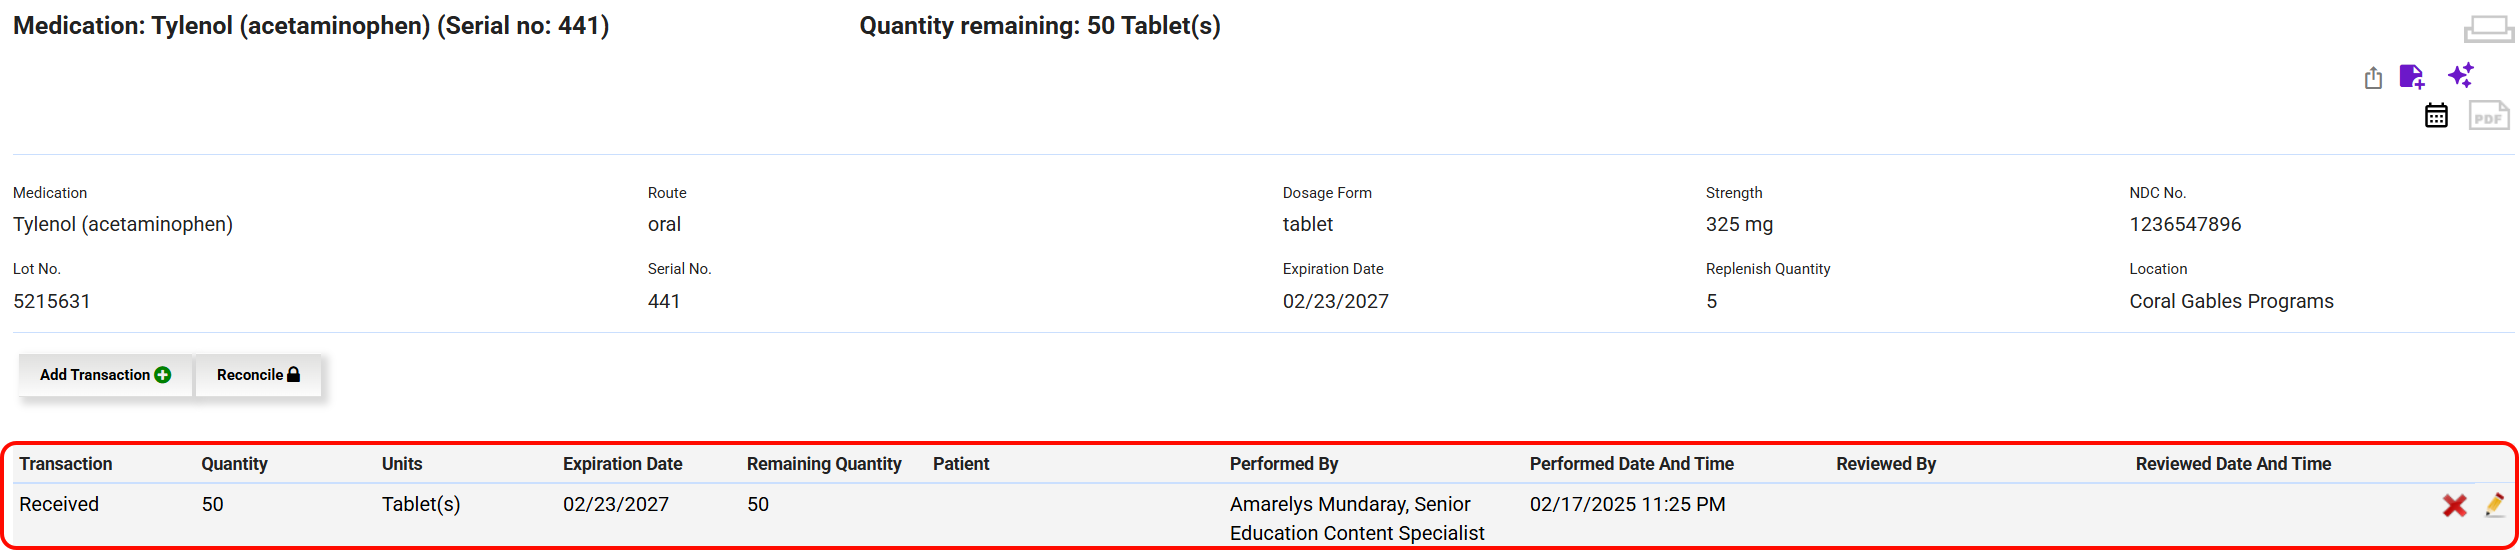
Task: Sort by Expiration Date column header
Action: click(622, 464)
